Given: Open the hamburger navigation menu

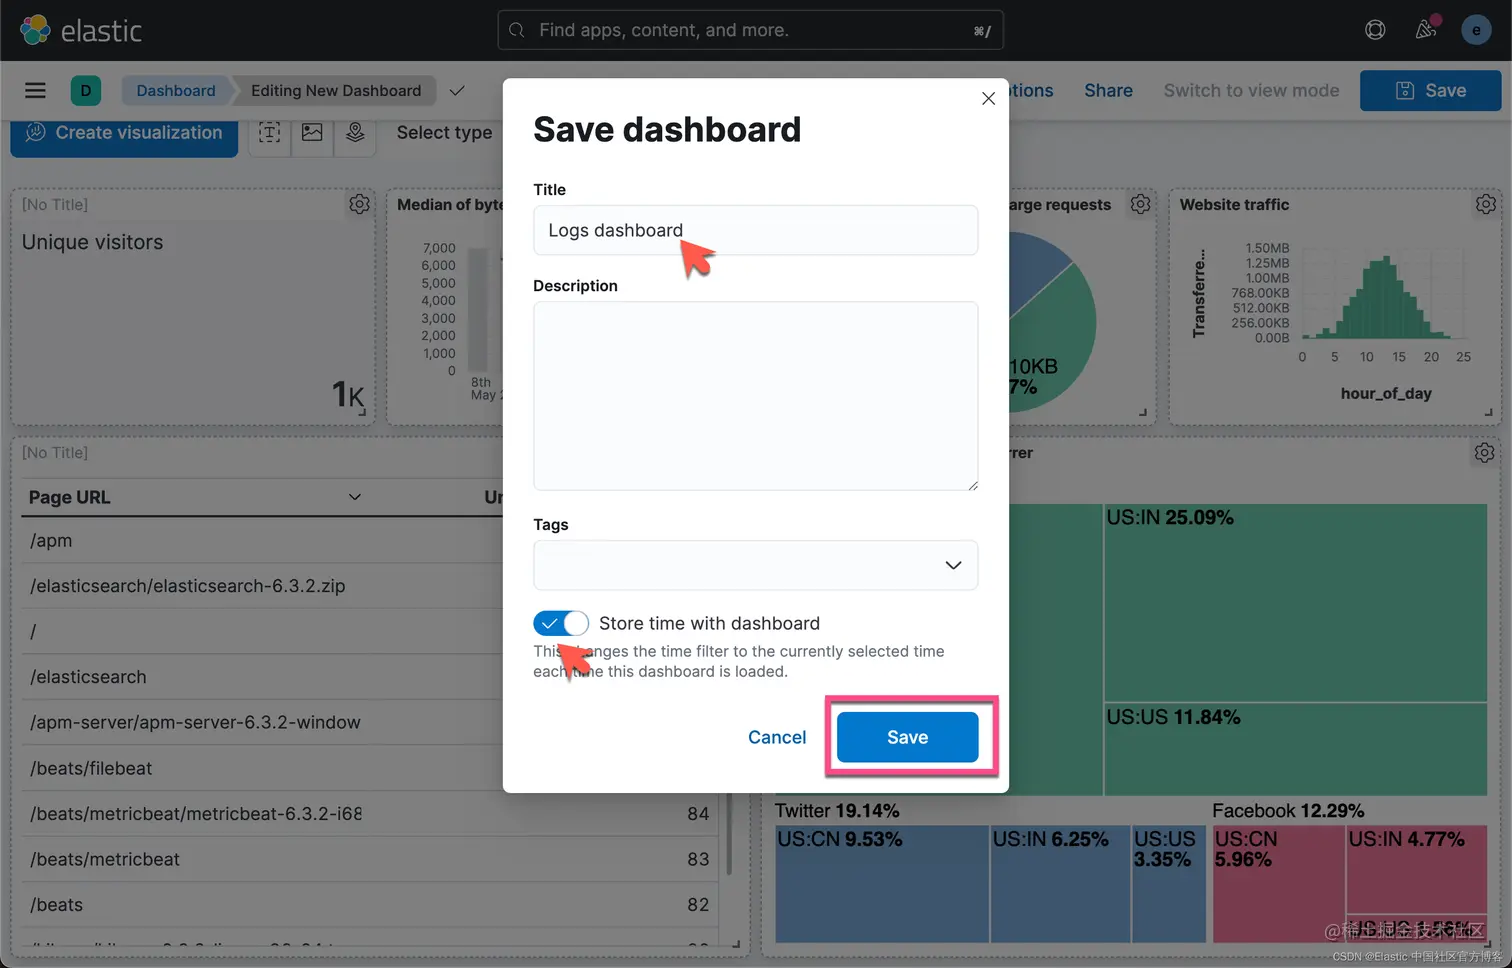Looking at the screenshot, I should (x=35, y=90).
